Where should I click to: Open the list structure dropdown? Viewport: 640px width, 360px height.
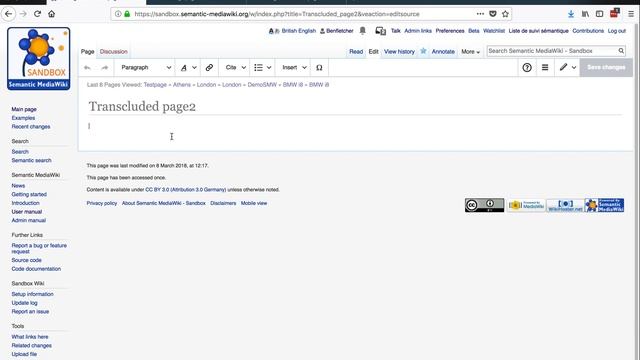262,67
